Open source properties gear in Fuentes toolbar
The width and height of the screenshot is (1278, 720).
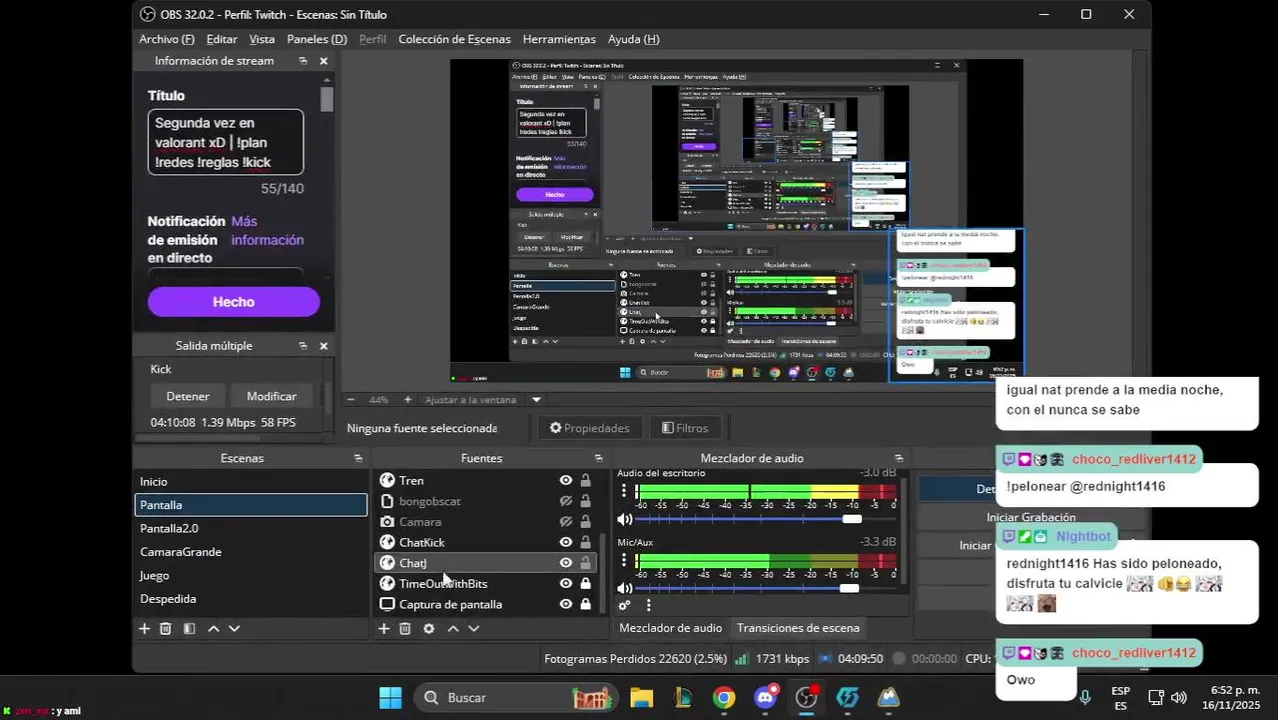point(429,629)
